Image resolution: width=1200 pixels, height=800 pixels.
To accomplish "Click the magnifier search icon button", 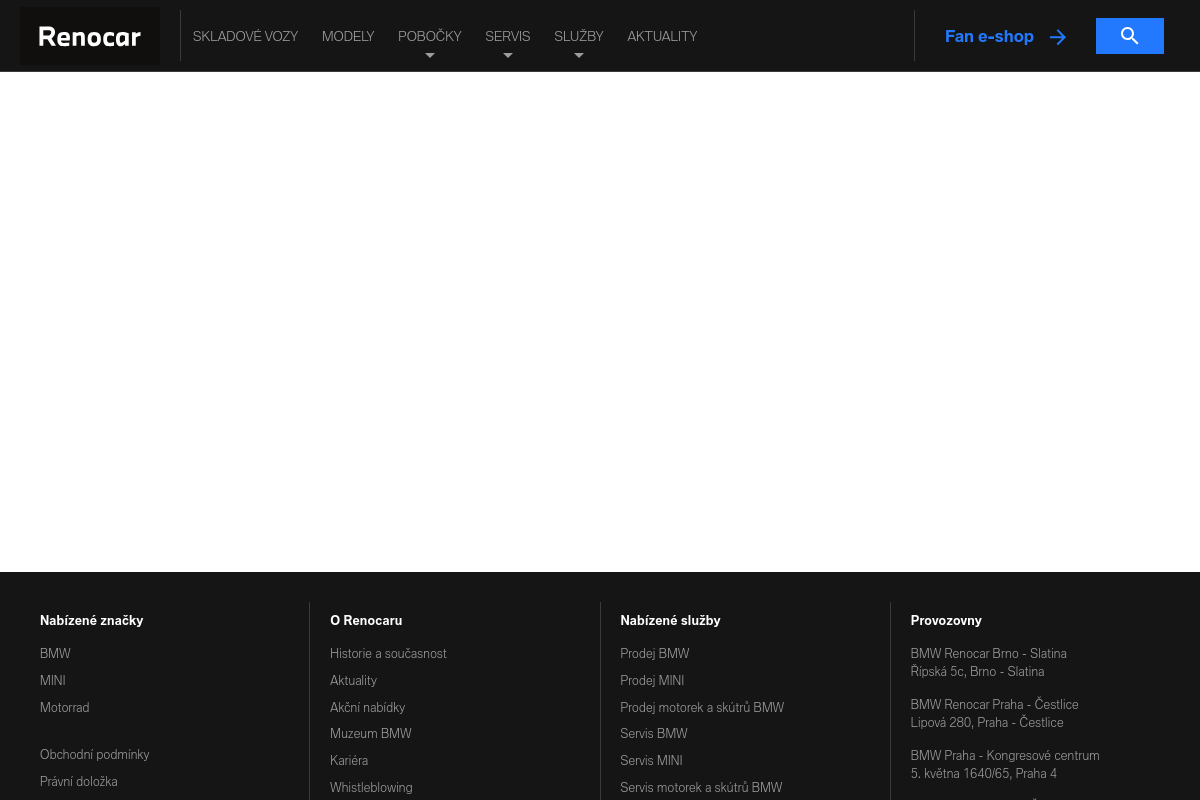I will click(x=1129, y=36).
